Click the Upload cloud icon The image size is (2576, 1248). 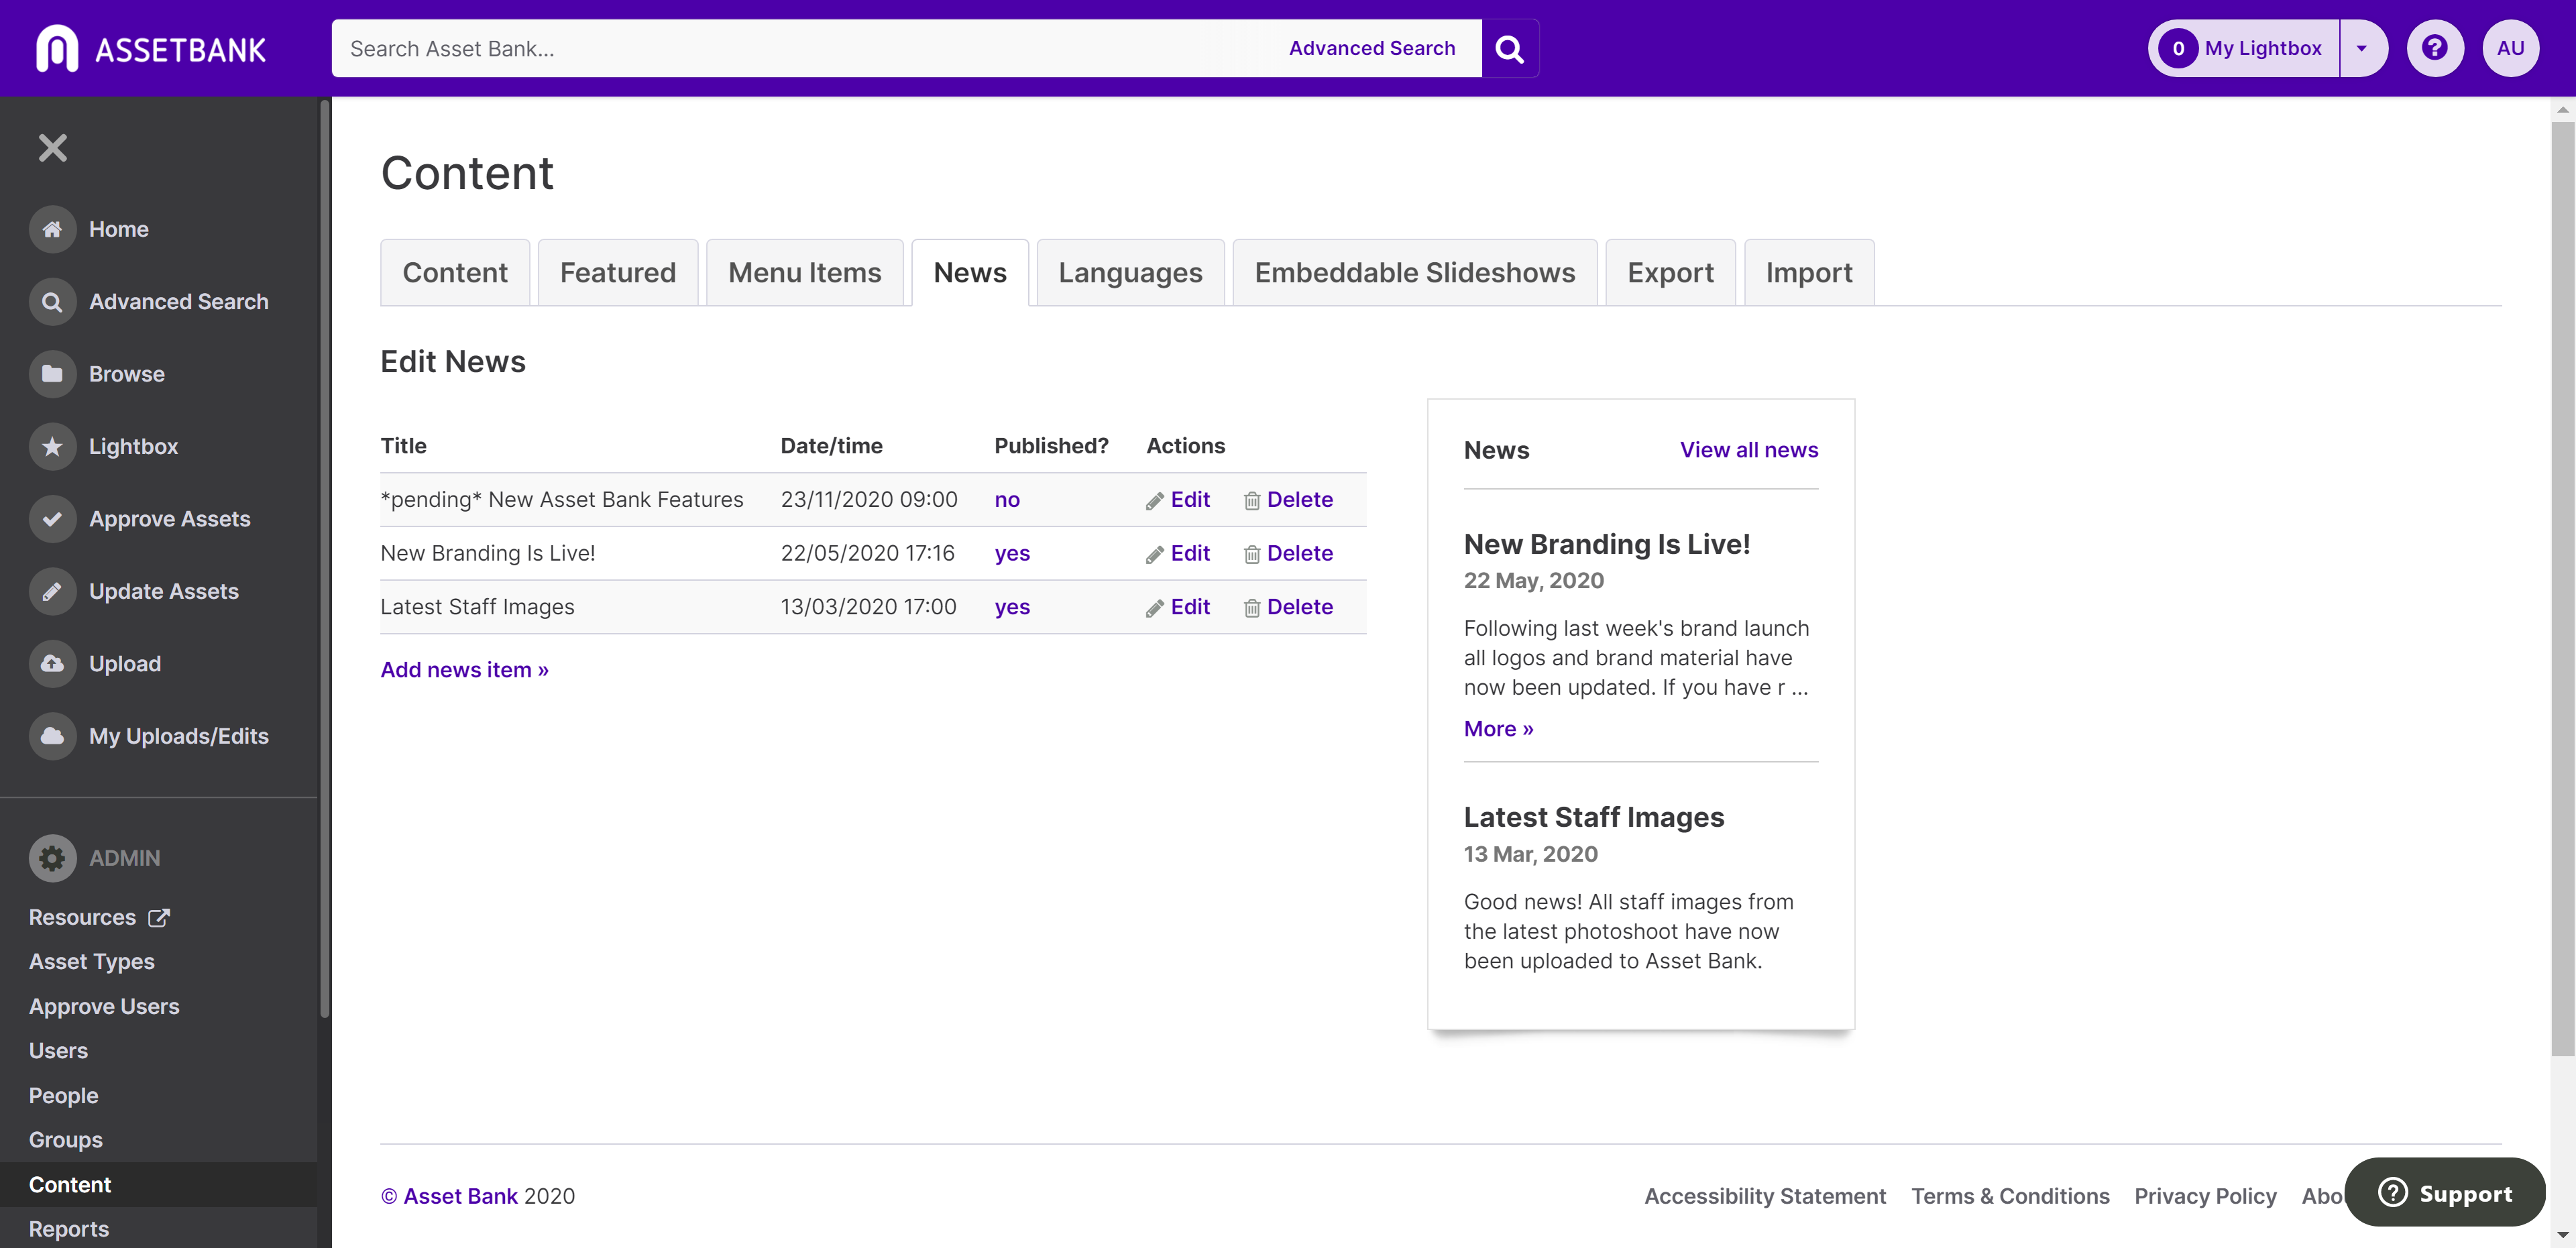52,664
